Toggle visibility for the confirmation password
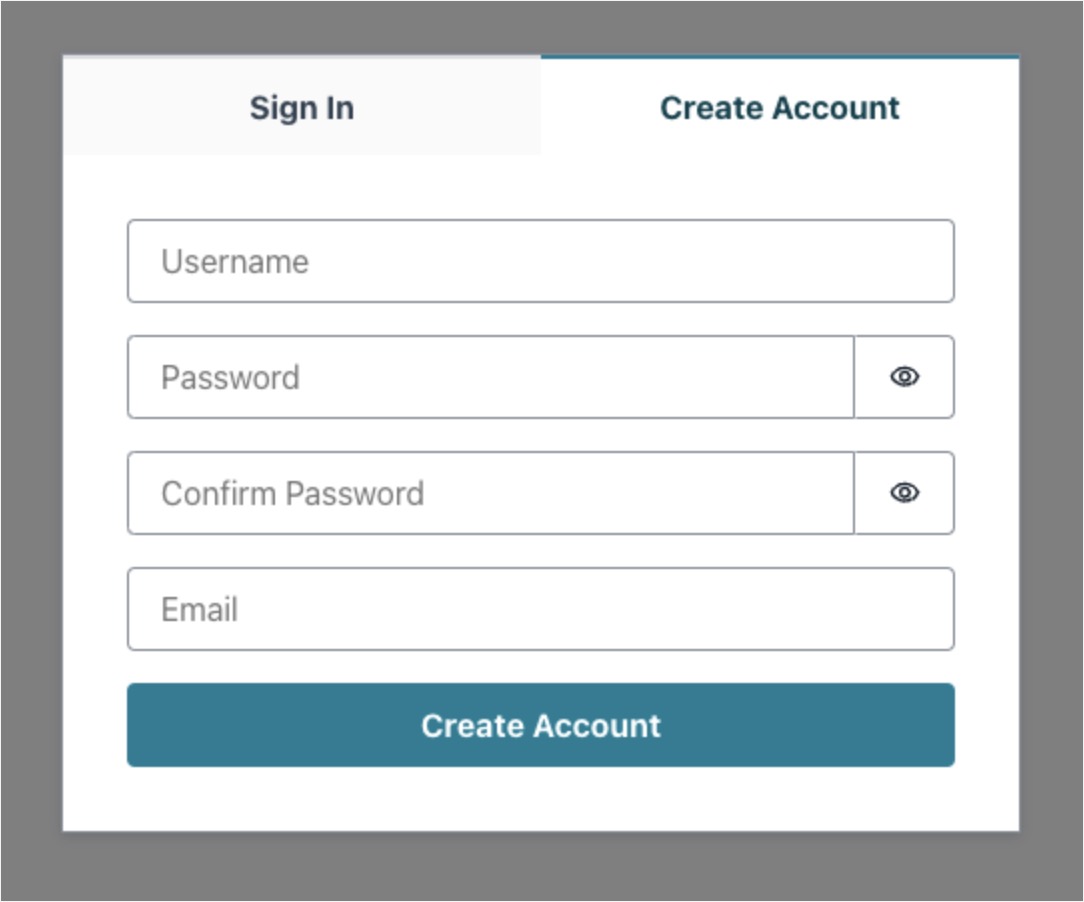The width and height of the screenshot is (1084, 902). 904,493
